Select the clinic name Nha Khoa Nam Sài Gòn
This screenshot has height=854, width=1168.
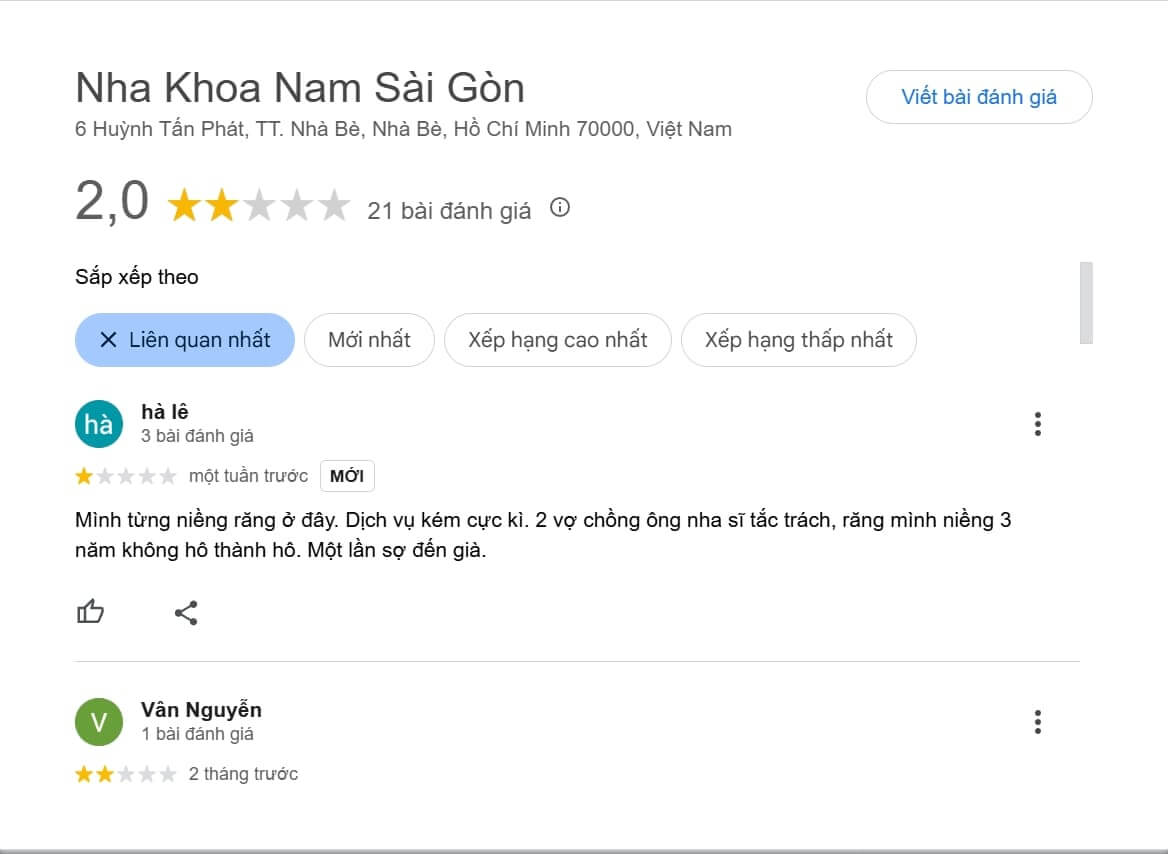coord(300,87)
